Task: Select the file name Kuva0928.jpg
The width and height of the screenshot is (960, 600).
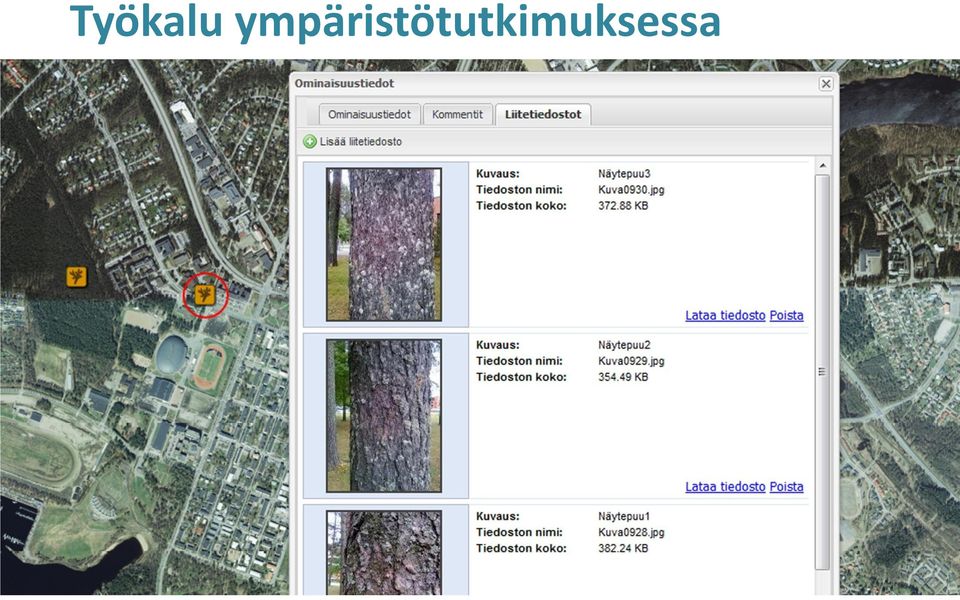Action: (631, 533)
